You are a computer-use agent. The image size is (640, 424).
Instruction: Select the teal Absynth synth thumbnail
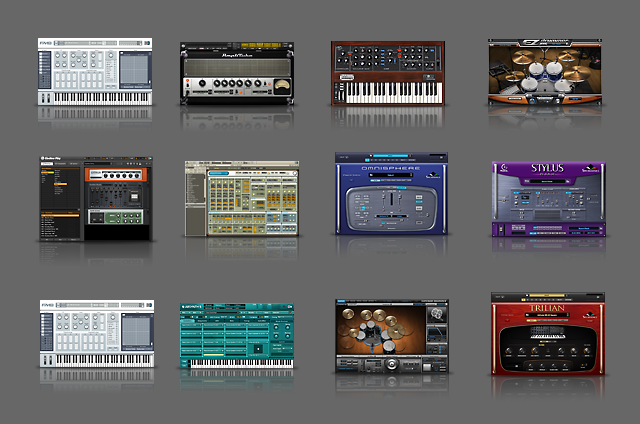coord(237,335)
